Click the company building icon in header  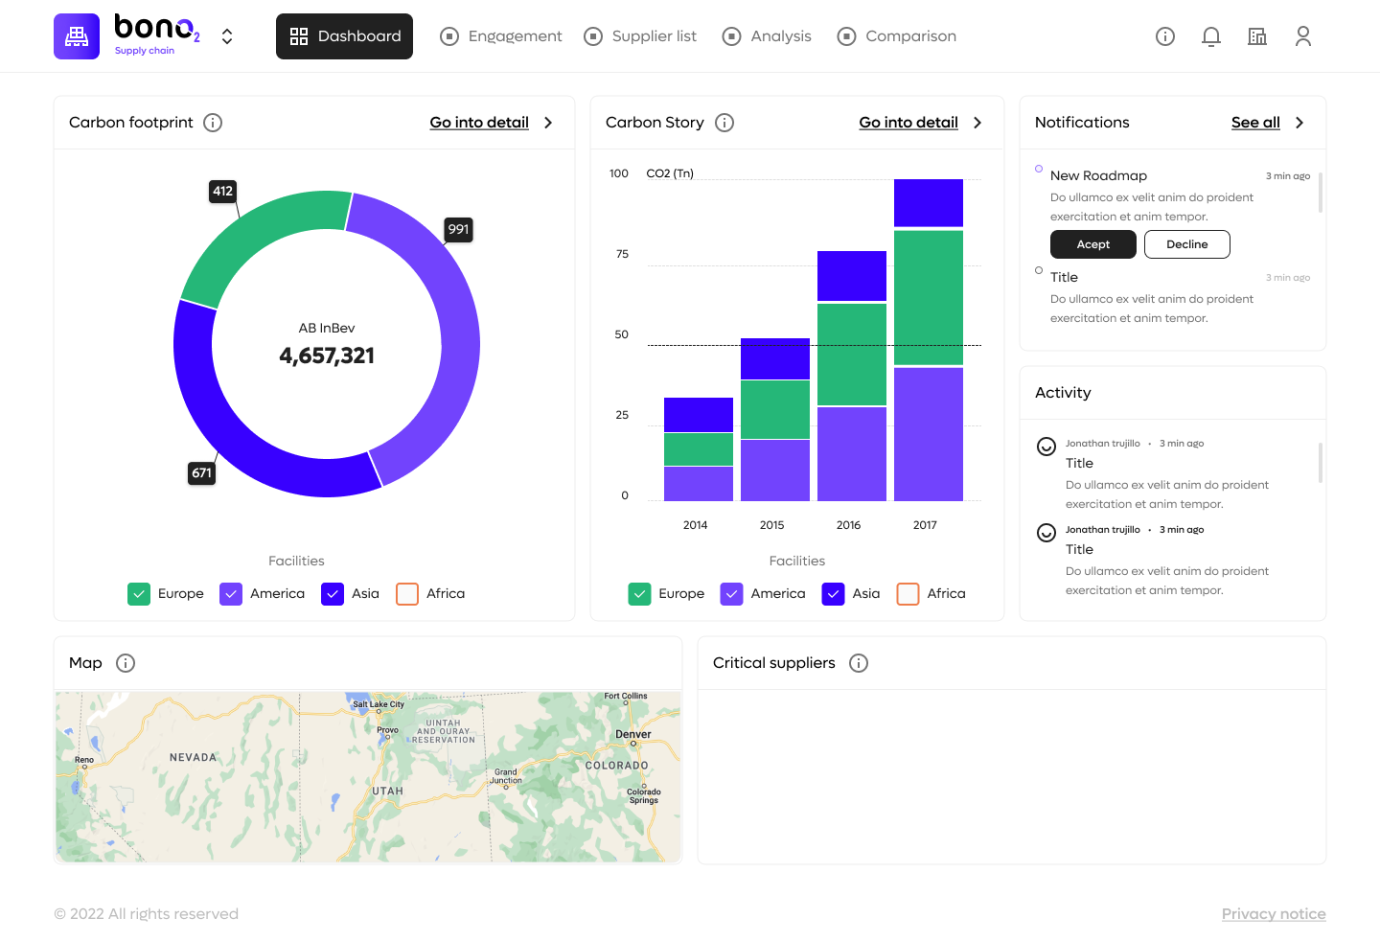coord(1256,37)
